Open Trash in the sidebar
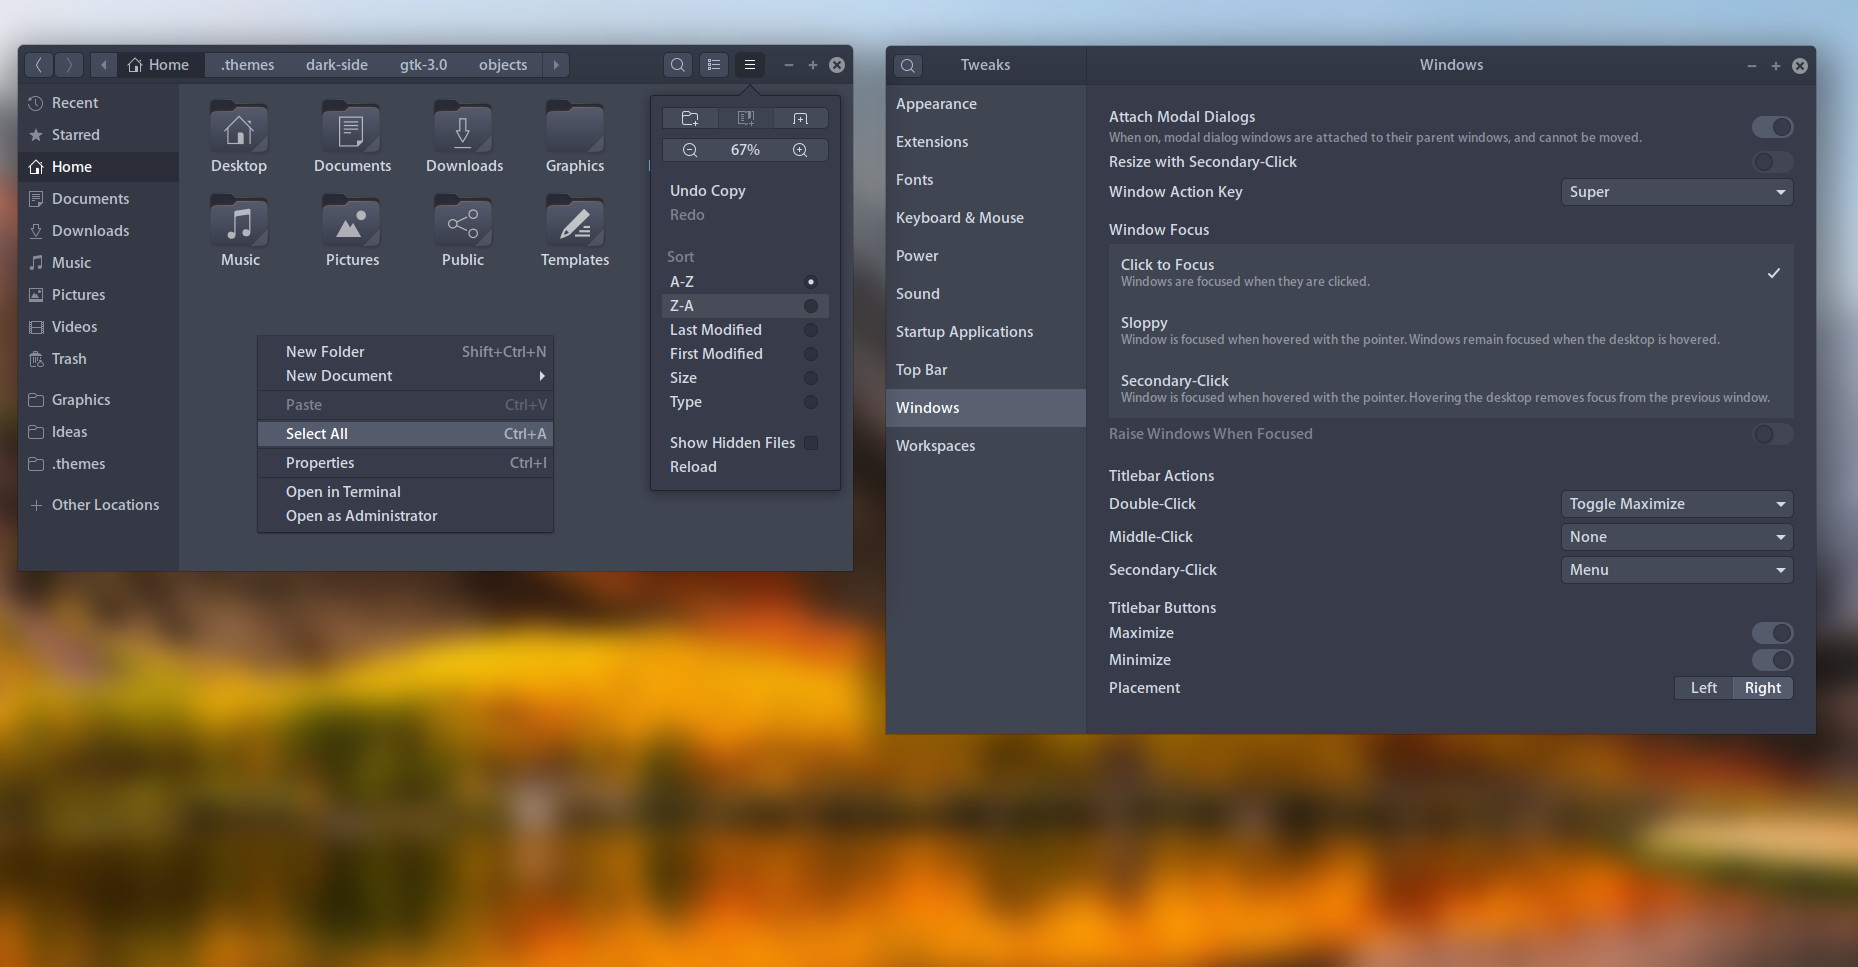Screen dimensions: 1858x967 (98, 359)
